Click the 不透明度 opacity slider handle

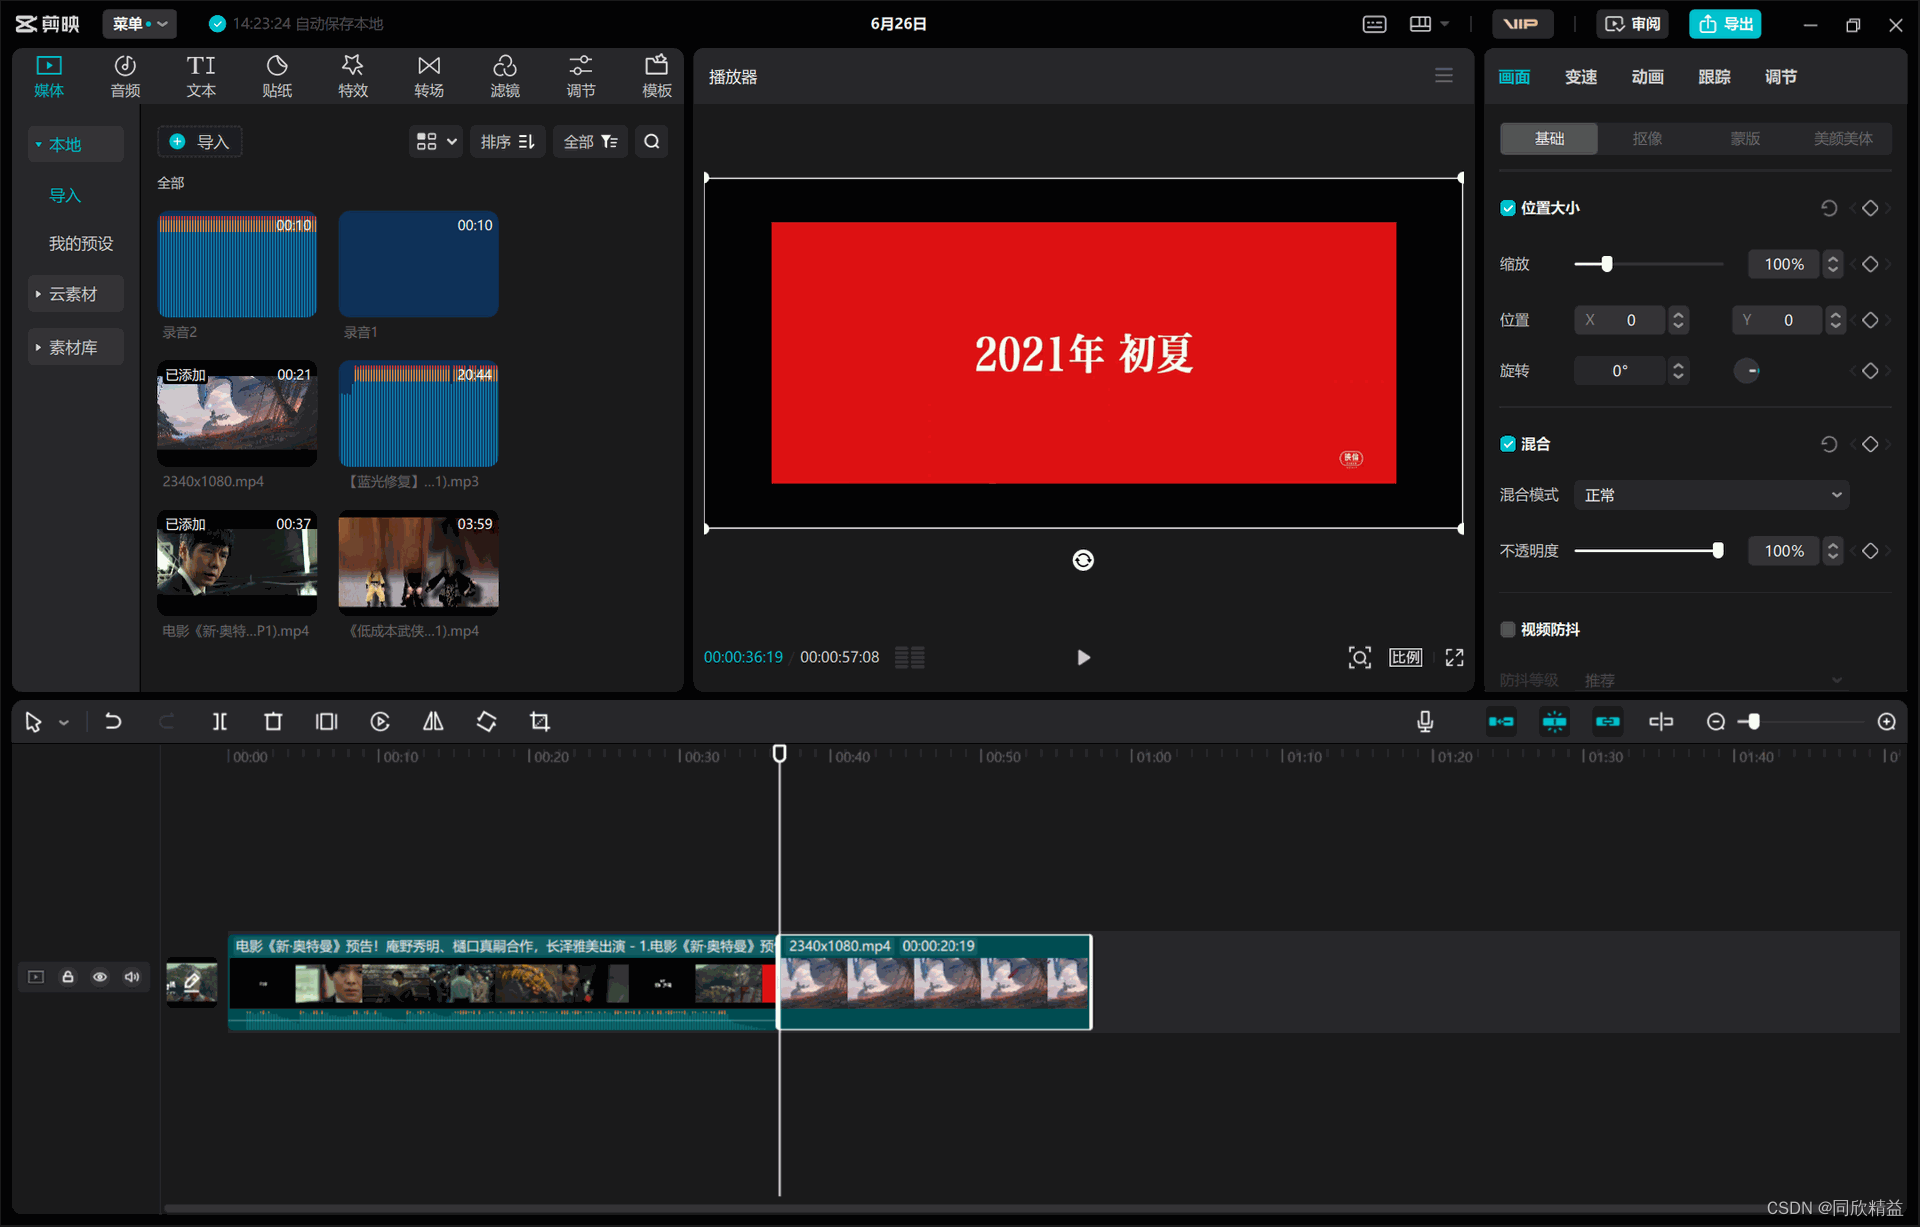click(1717, 551)
